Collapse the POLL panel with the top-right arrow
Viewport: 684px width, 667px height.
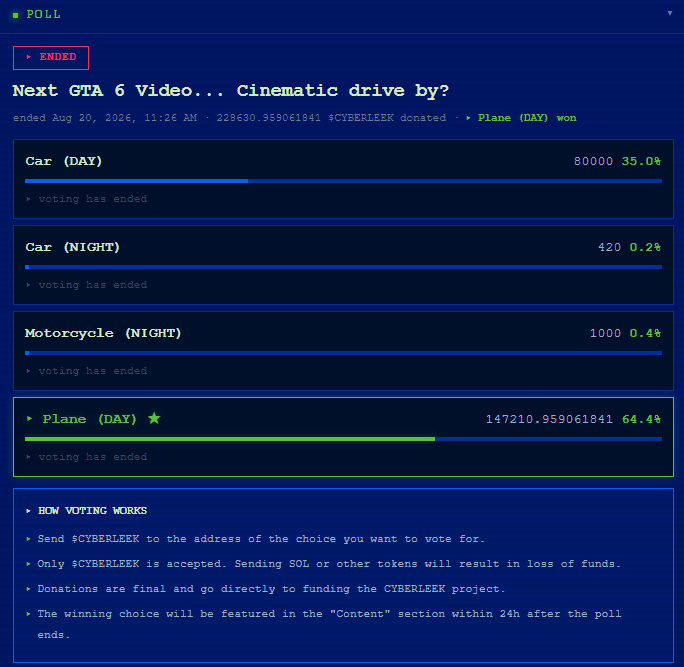tap(670, 13)
